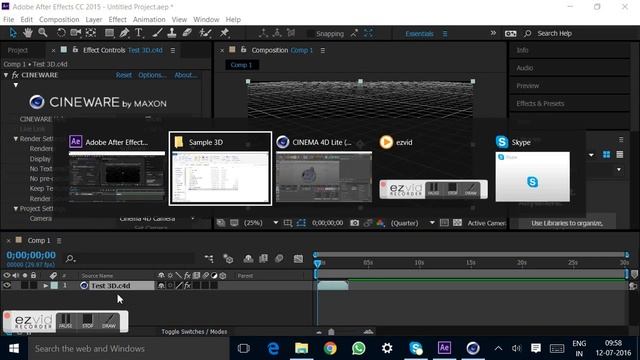640x360 pixels.
Task: Select the Pan Behind anchor tool
Action: pos(91,33)
